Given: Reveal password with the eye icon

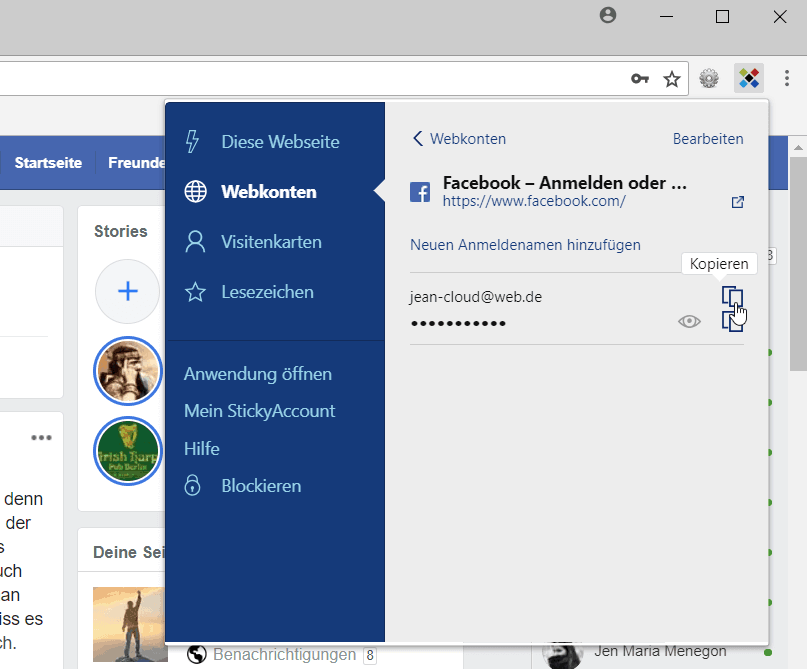Looking at the screenshot, I should (689, 322).
